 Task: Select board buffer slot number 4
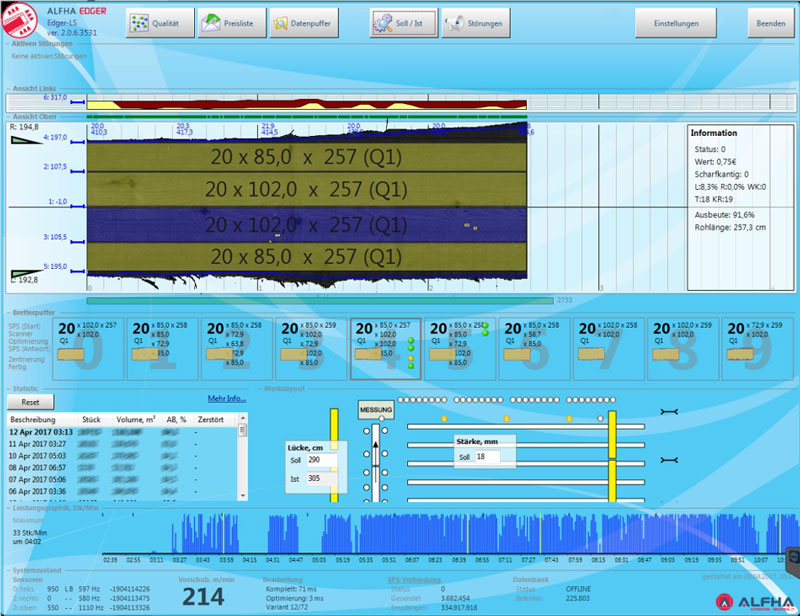(x=386, y=349)
